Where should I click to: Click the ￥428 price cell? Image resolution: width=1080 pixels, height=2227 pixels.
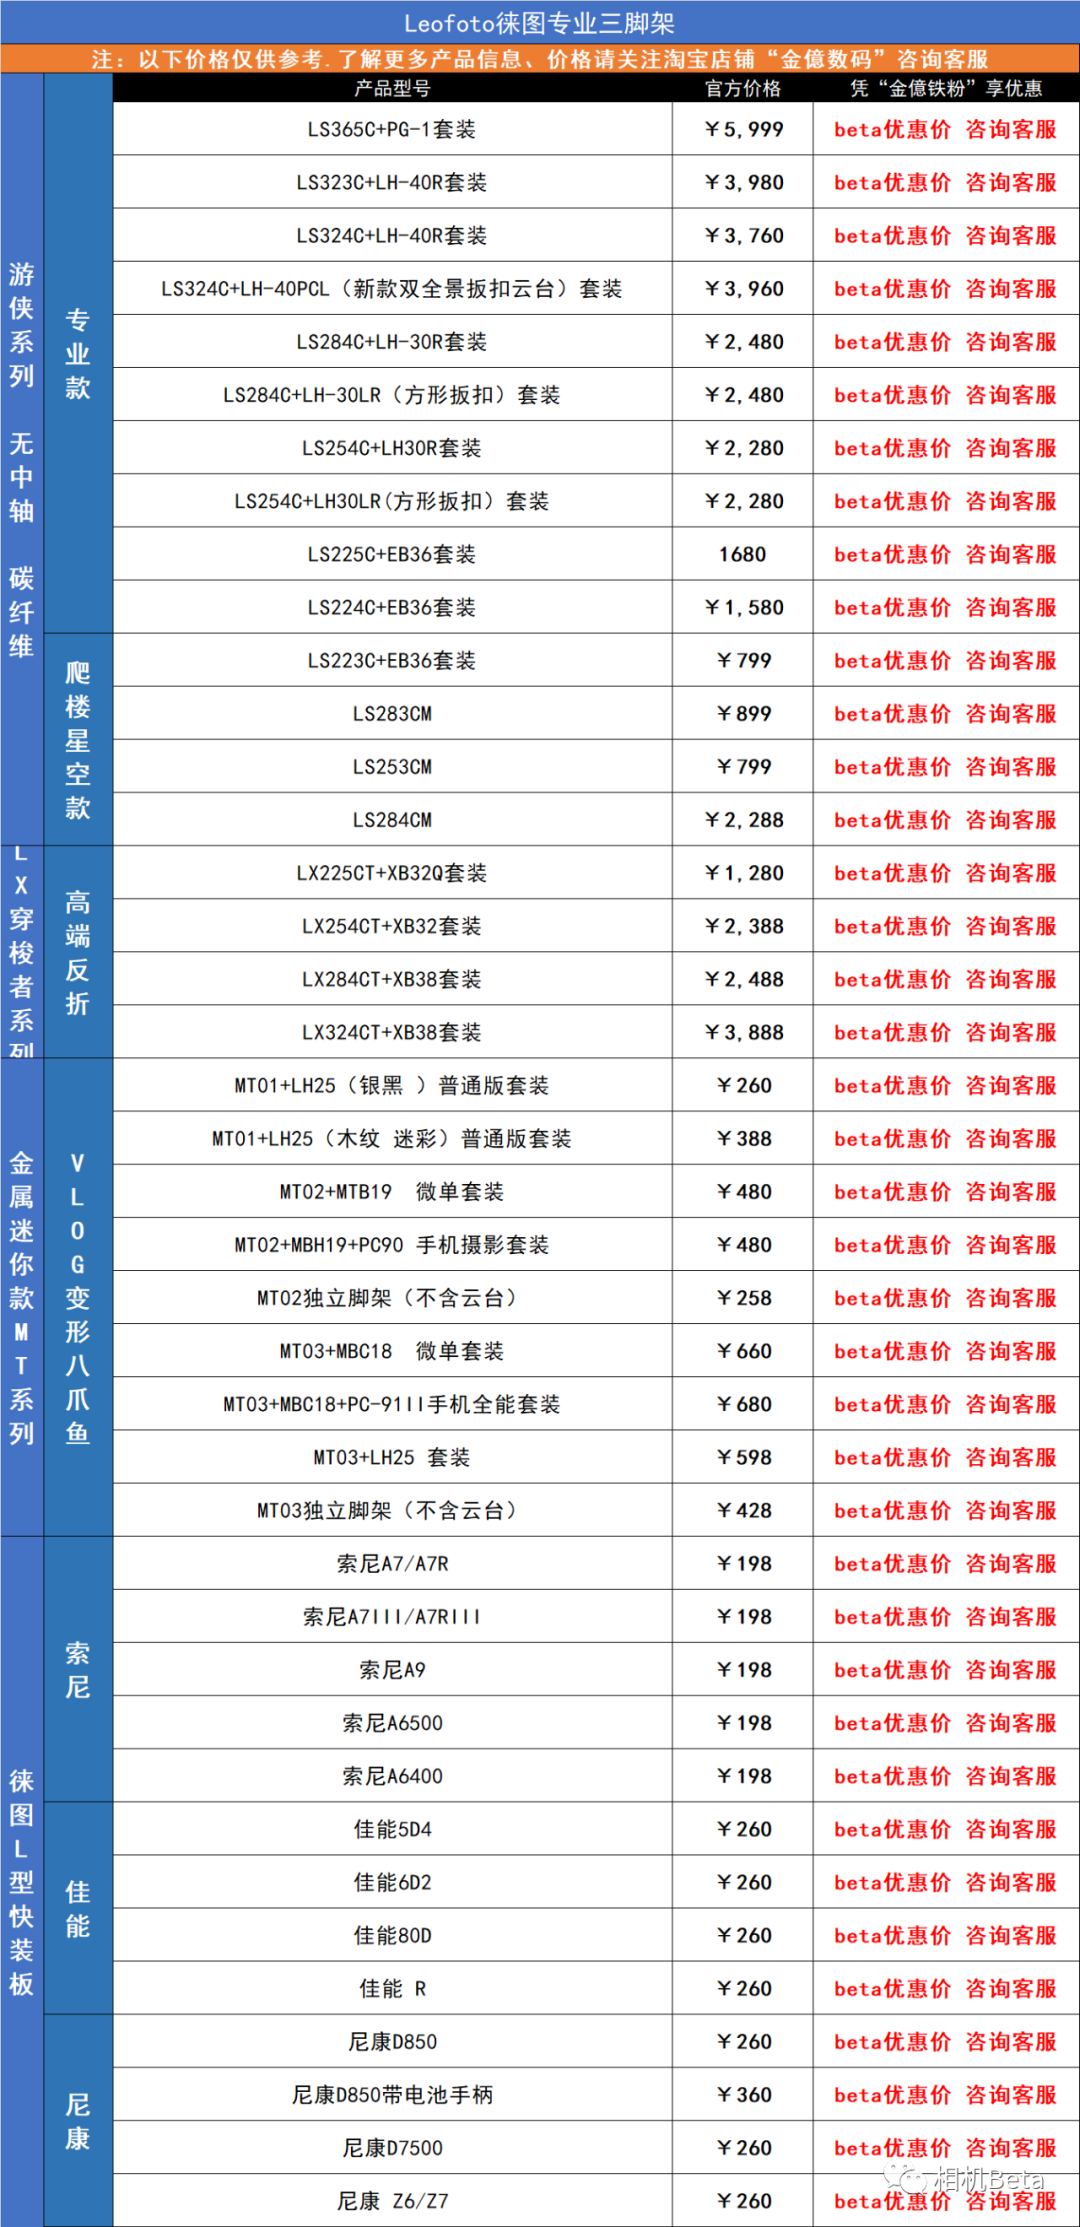[x=743, y=1508]
